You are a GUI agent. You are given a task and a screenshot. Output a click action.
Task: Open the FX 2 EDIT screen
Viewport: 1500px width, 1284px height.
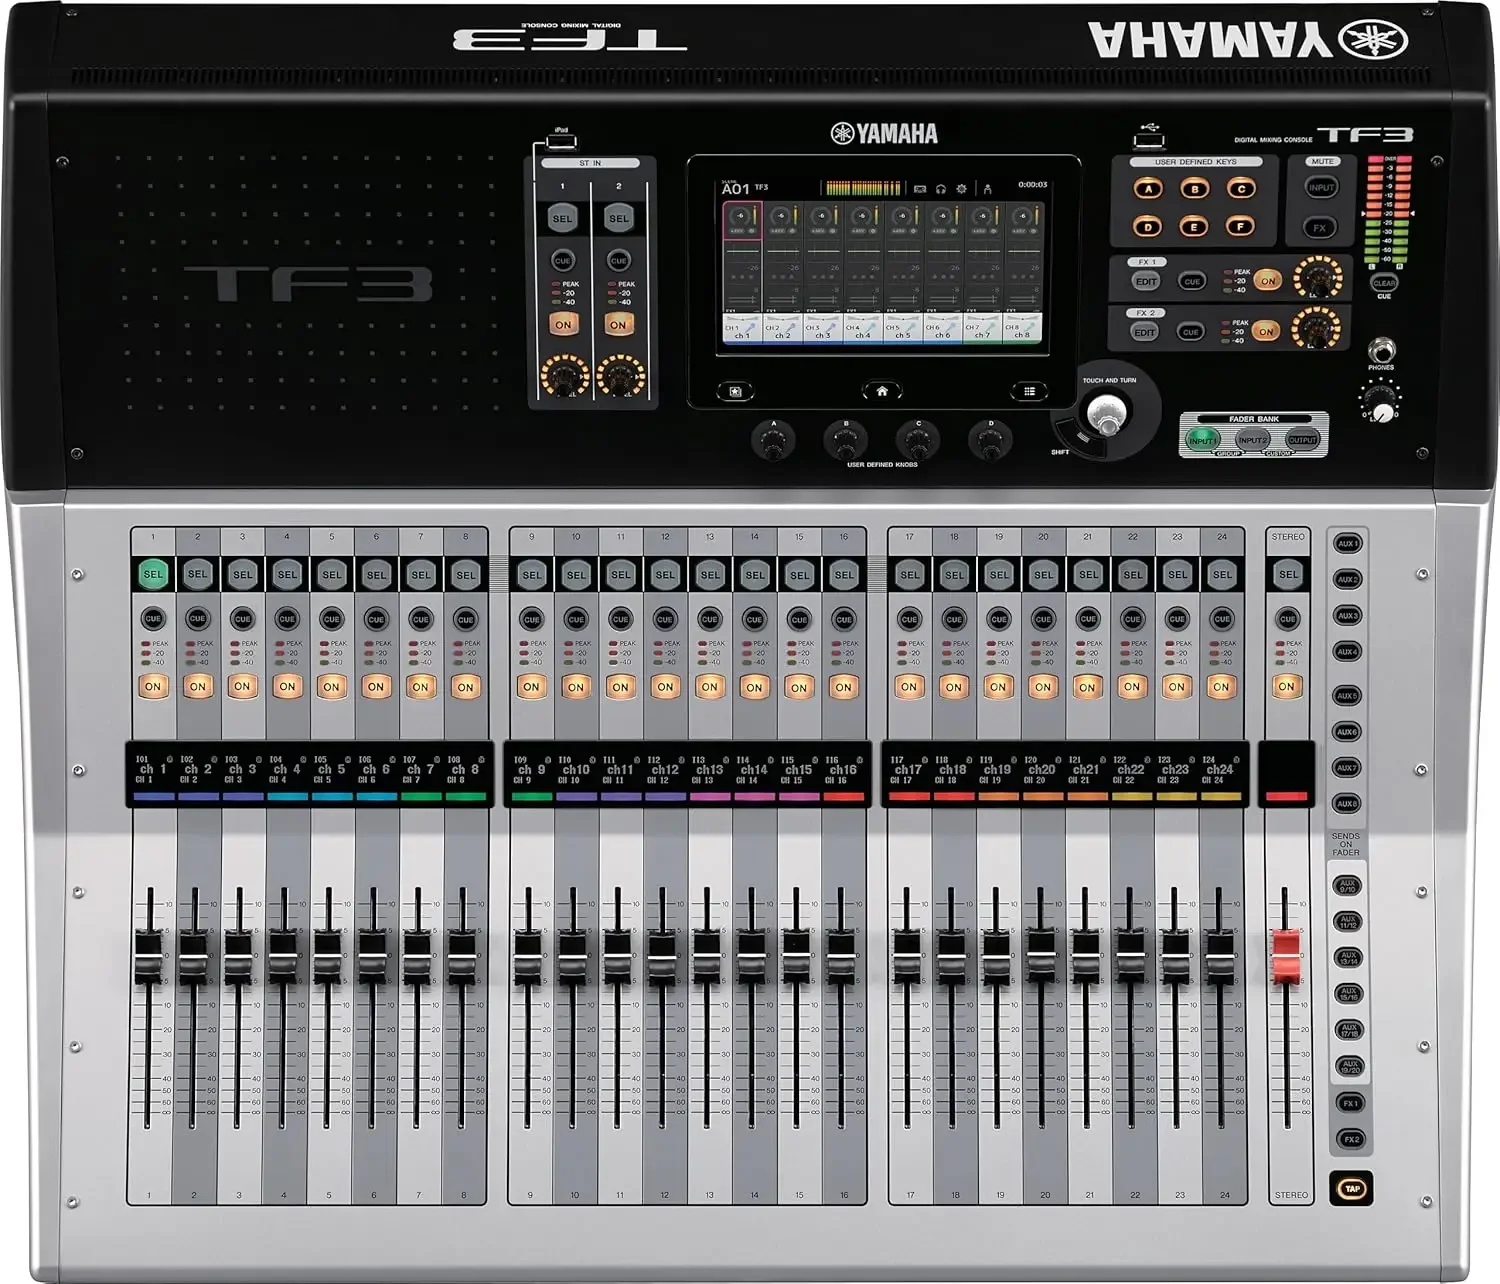tap(1145, 332)
